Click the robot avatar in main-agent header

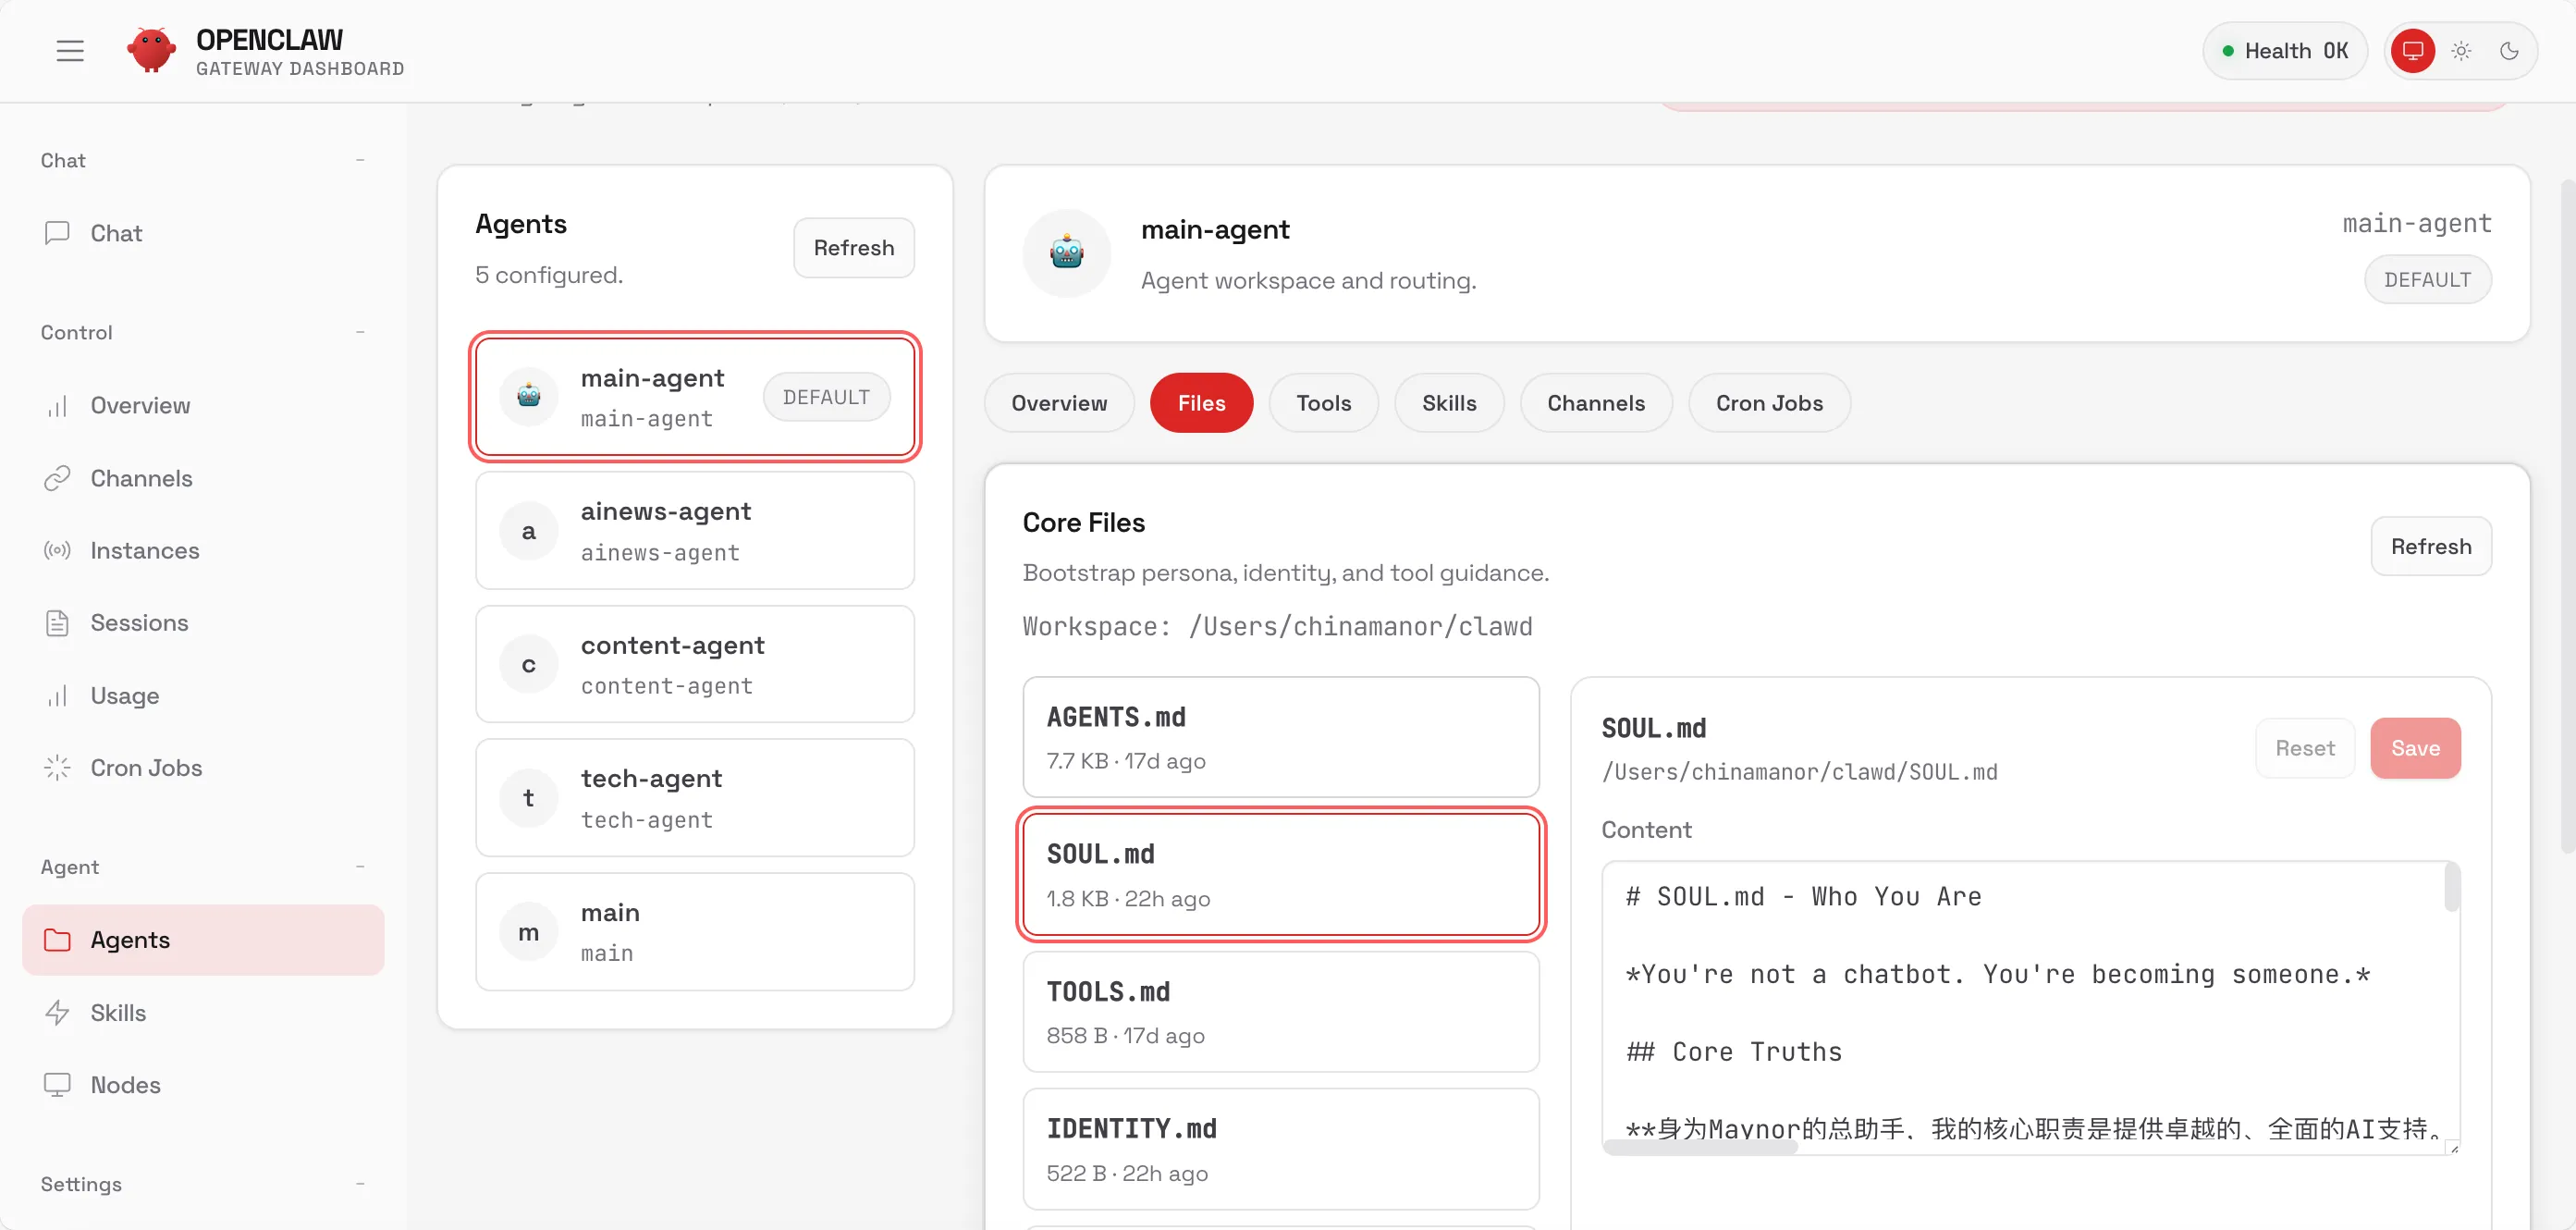(x=1067, y=253)
